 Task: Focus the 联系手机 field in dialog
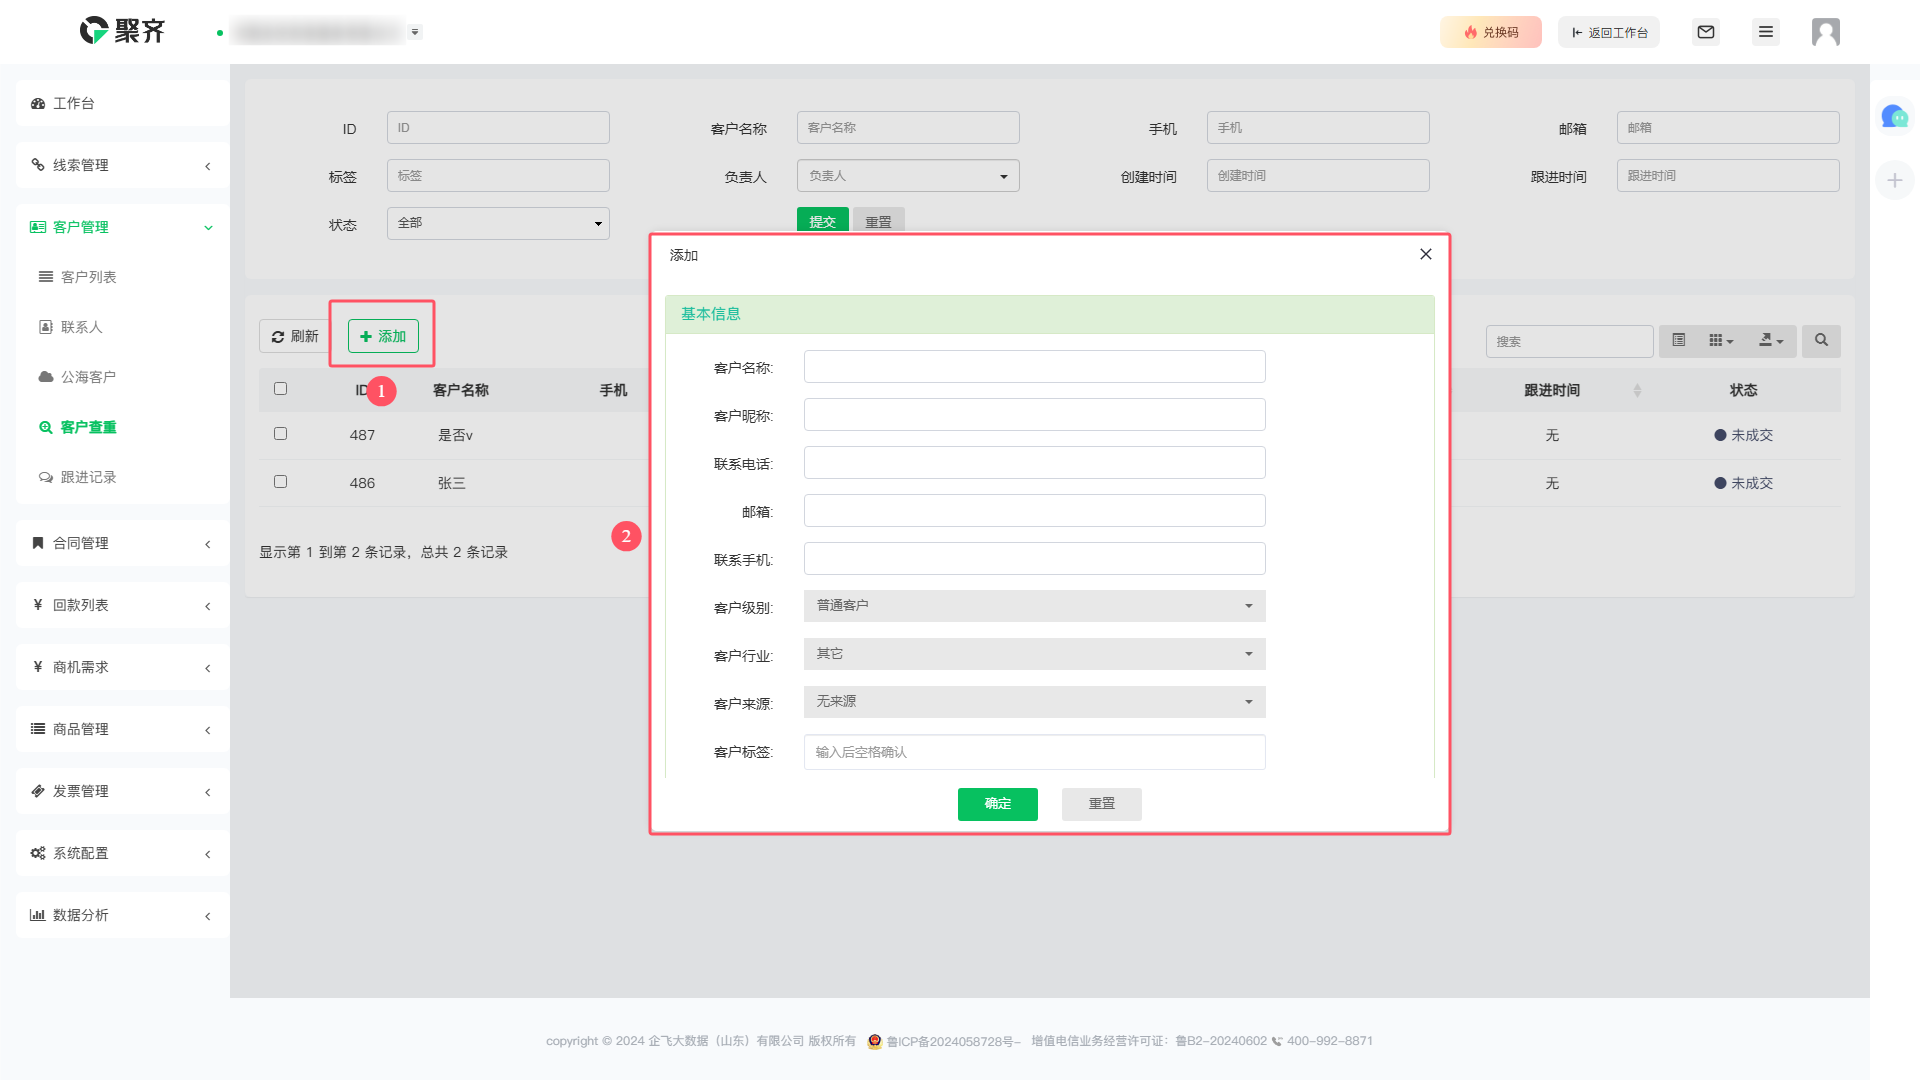coord(1034,559)
